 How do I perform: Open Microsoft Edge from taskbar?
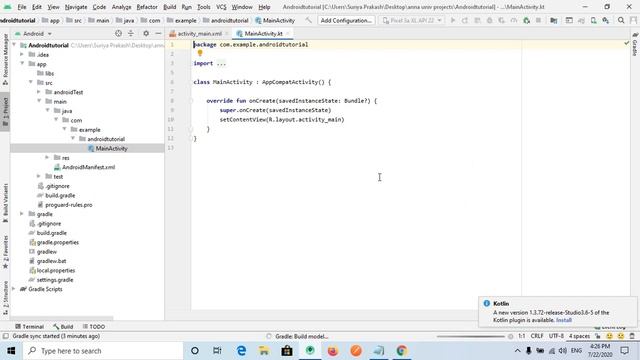point(241,351)
